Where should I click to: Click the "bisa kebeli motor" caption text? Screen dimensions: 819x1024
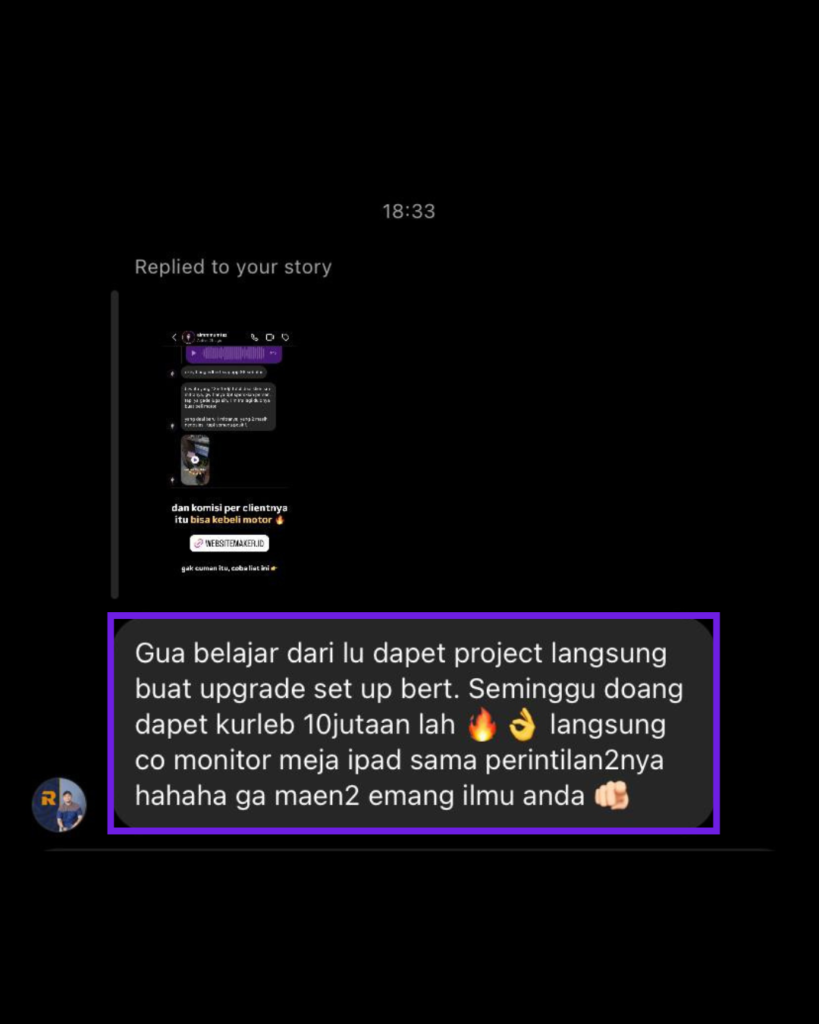231,520
